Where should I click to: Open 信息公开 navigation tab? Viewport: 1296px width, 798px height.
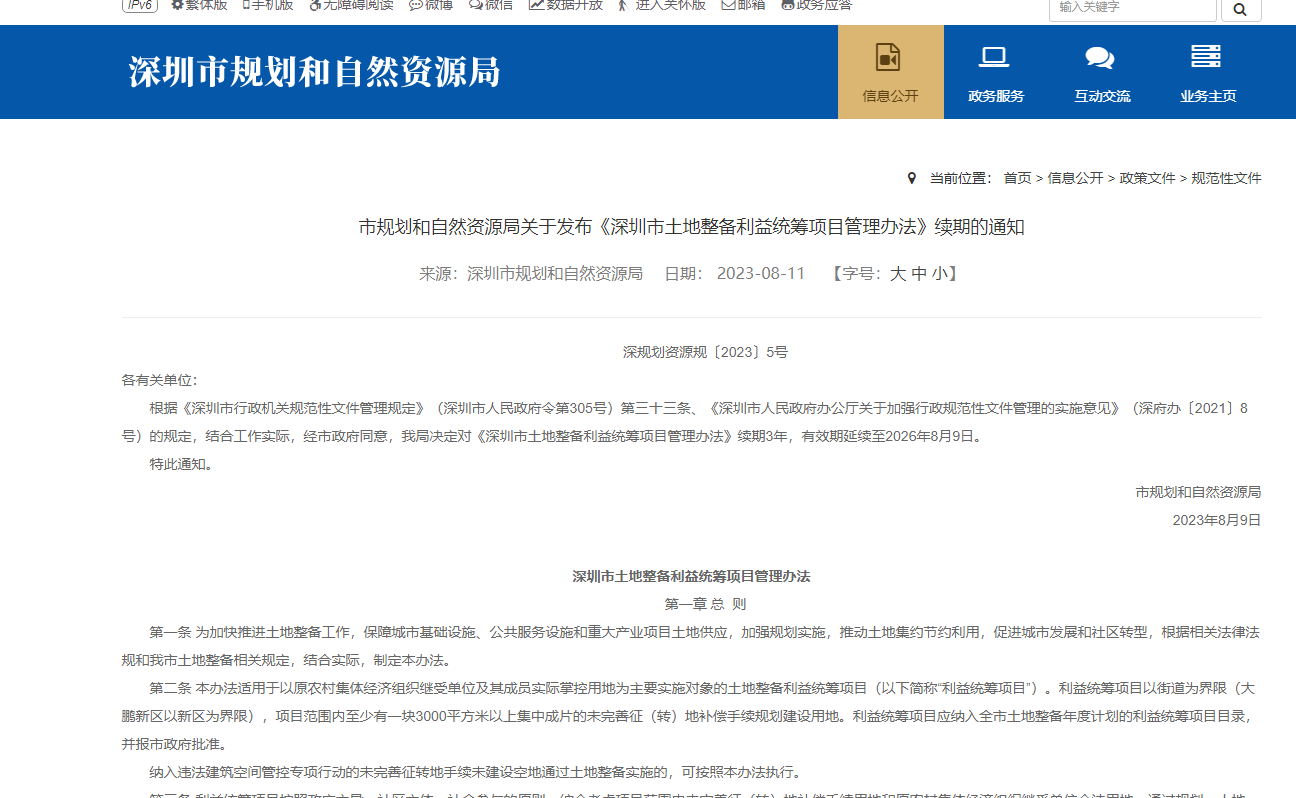click(890, 72)
